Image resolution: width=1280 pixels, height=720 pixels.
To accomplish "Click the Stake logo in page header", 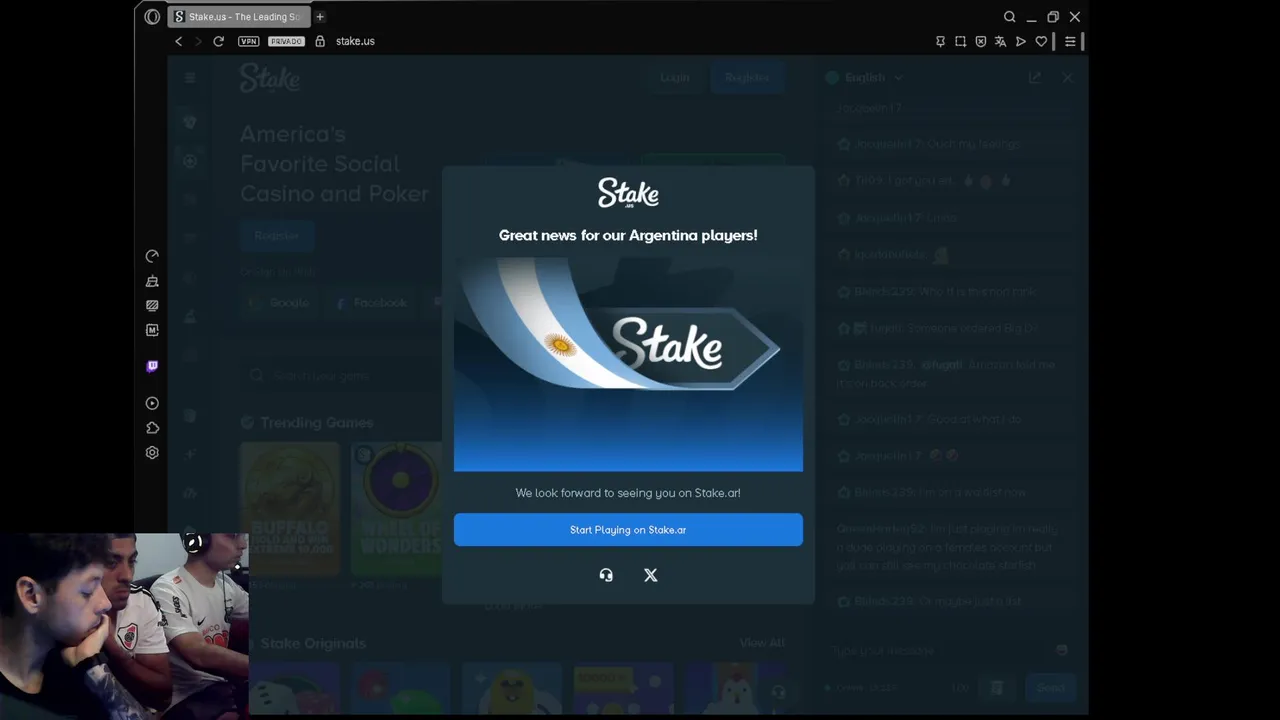I will click(270, 77).
